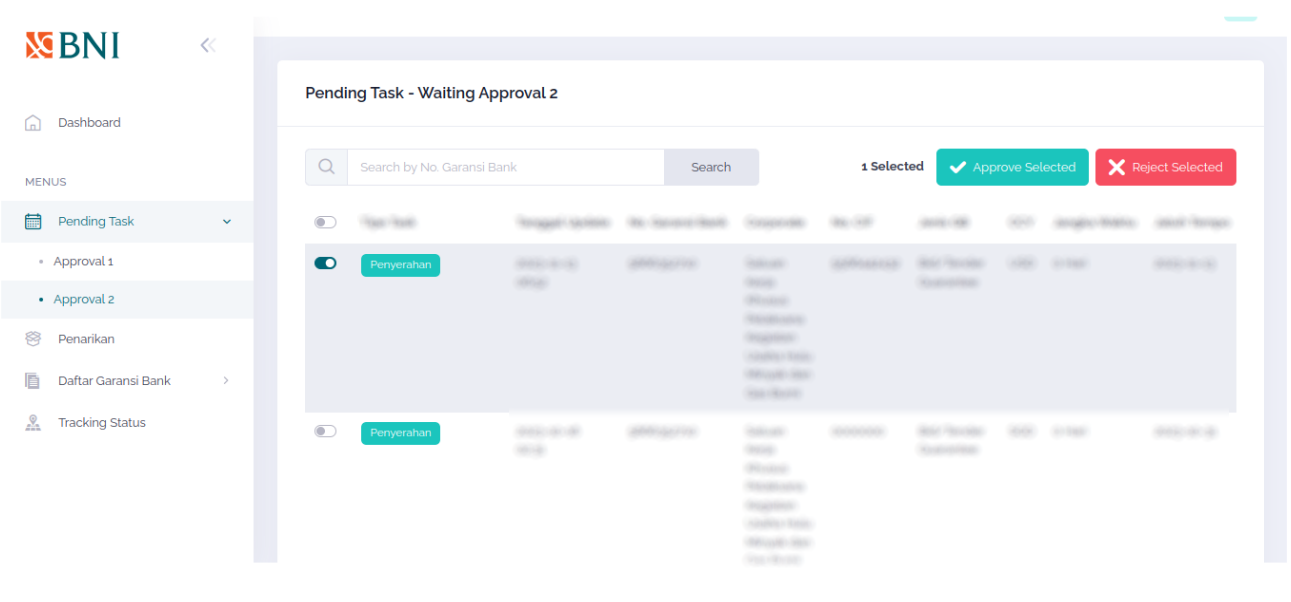1291x602 pixels.
Task: Click the BNI logo
Action: [x=72, y=46]
